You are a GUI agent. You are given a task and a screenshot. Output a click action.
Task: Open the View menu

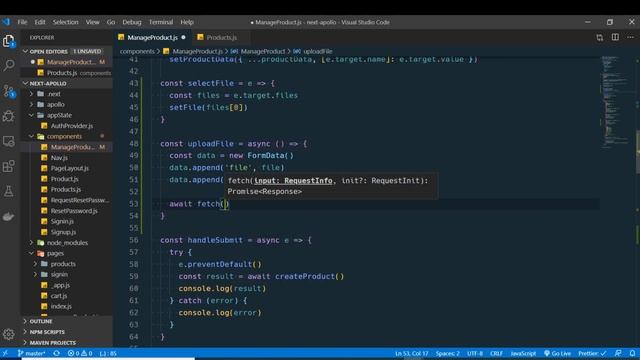click(93, 22)
